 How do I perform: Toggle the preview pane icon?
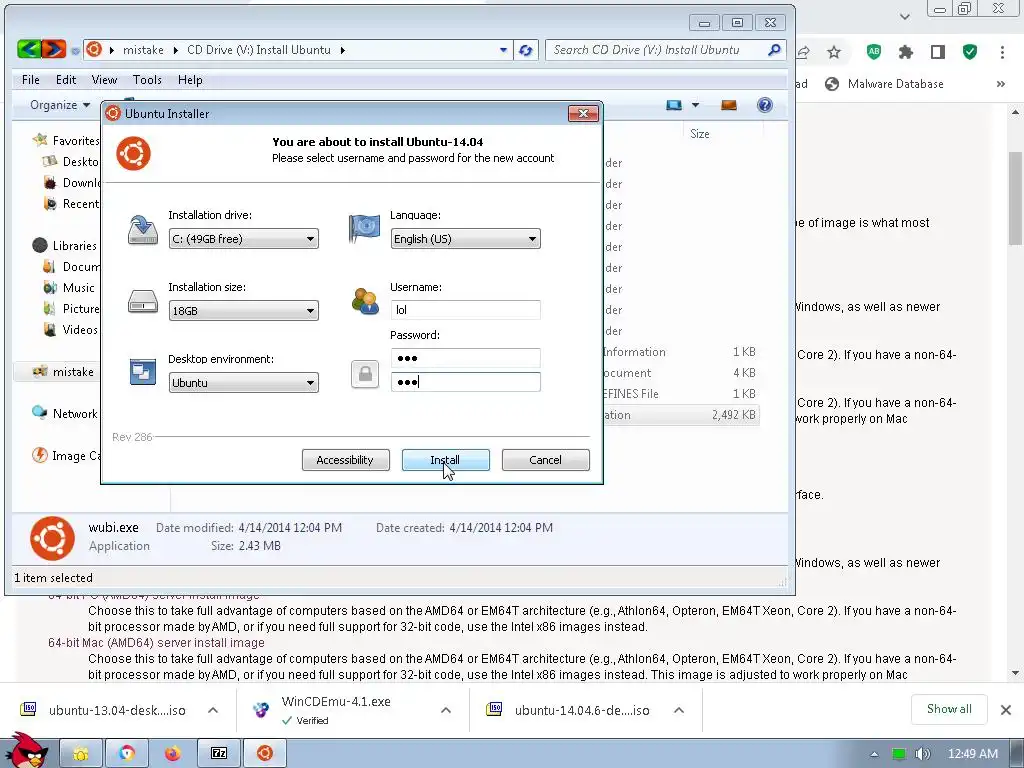[729, 105]
